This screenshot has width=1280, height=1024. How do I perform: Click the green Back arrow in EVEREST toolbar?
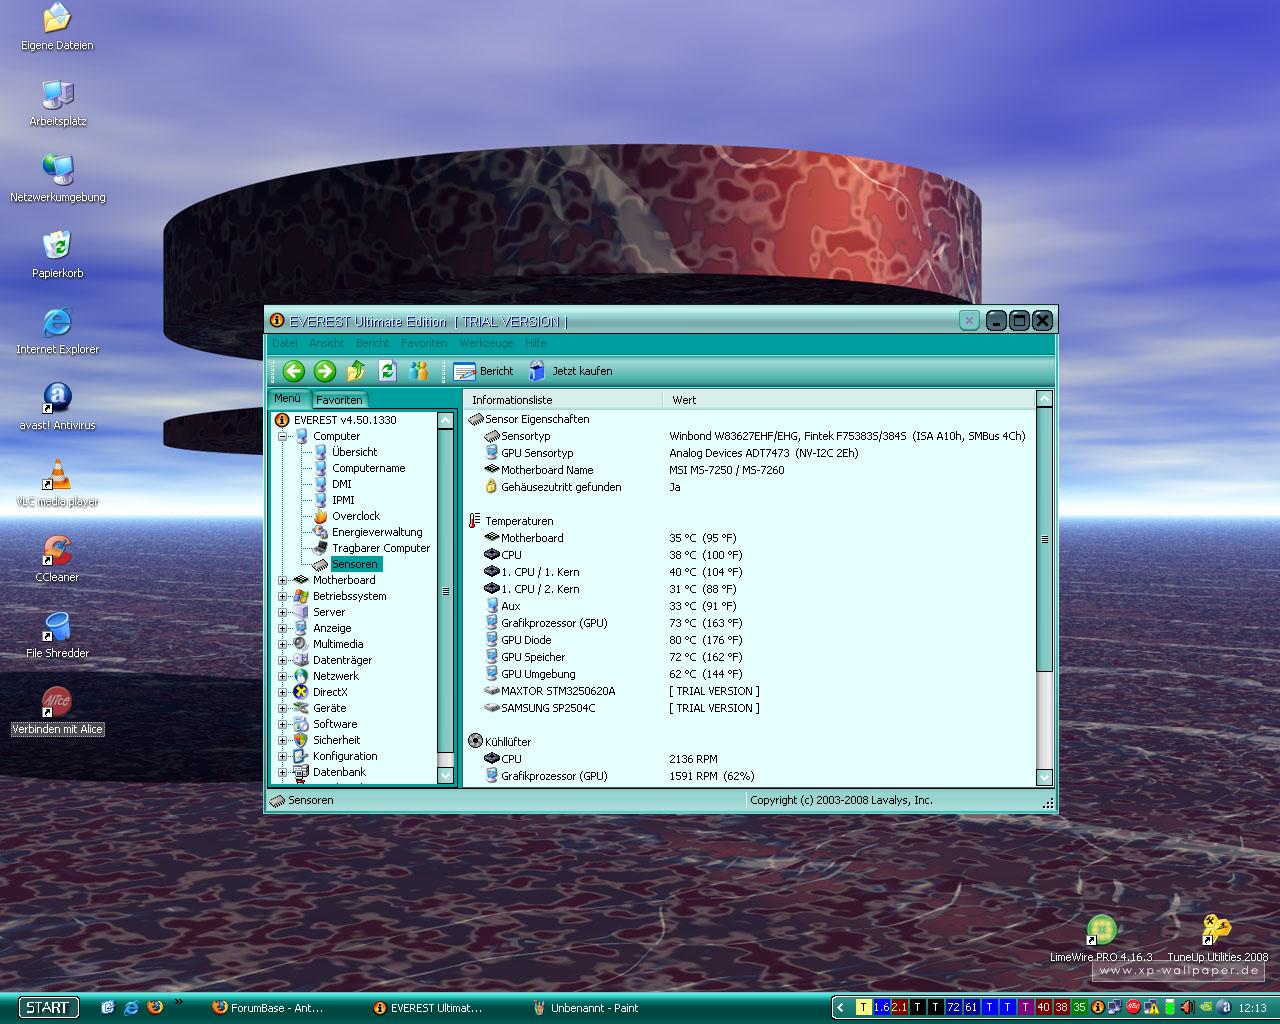tap(293, 371)
